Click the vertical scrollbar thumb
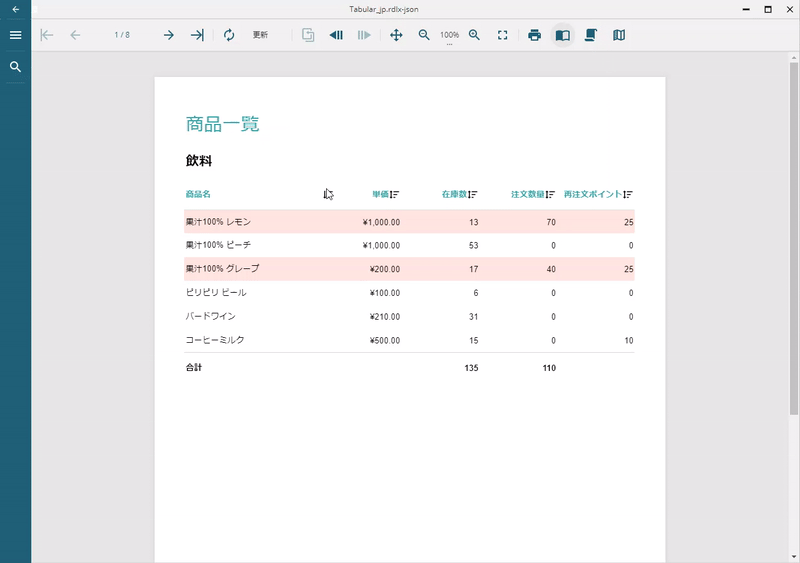Image resolution: width=800 pixels, height=563 pixels. pyautogui.click(x=793, y=238)
